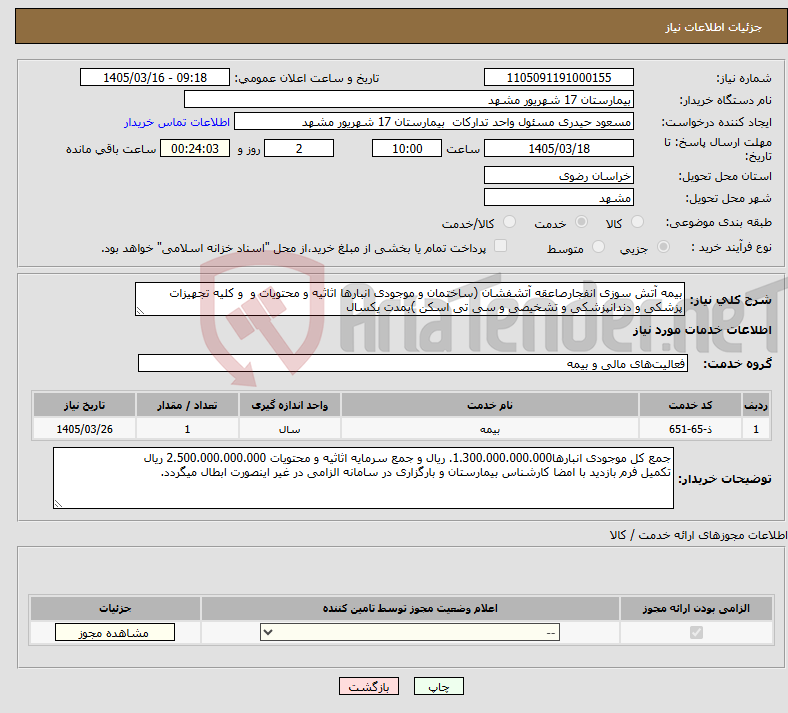Click the request creator field مسعود حیدری

click(x=434, y=122)
